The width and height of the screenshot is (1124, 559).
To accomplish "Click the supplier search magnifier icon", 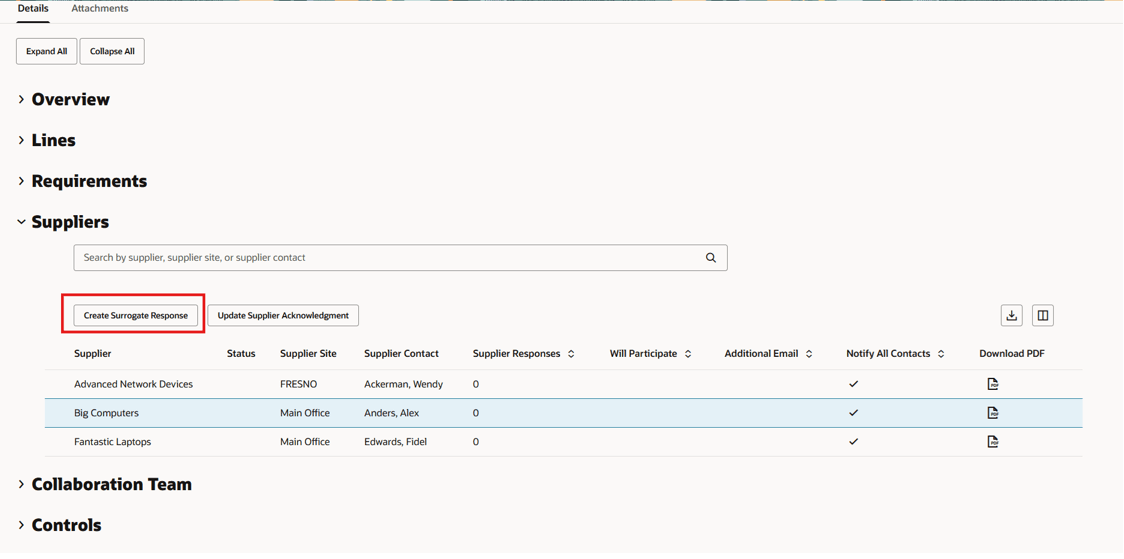I will [710, 258].
